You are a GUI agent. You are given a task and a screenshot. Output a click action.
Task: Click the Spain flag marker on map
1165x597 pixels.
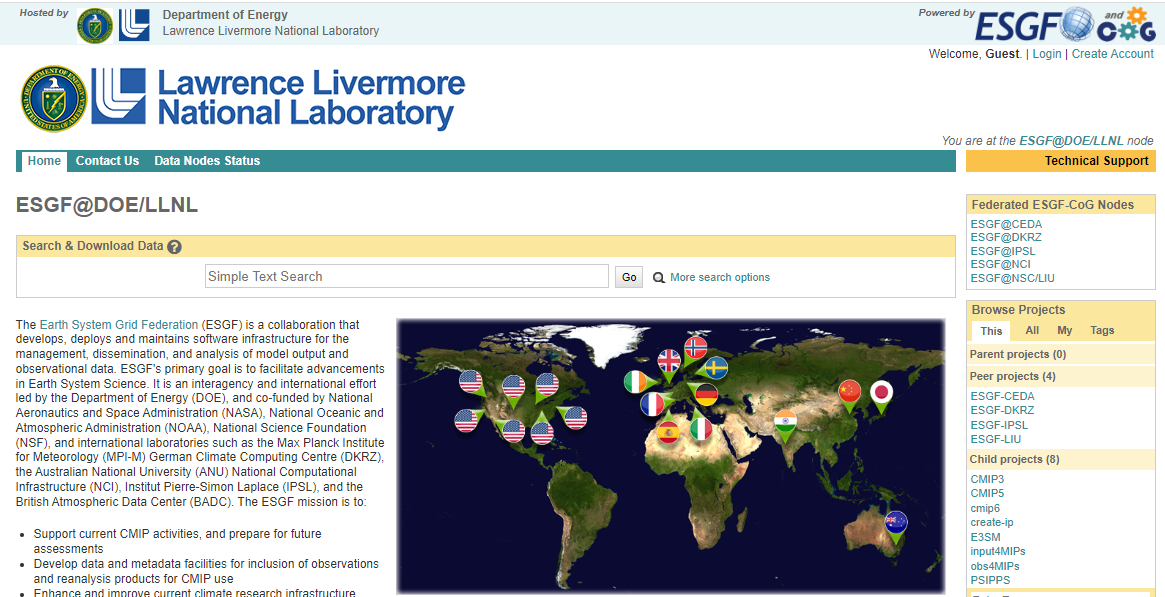click(x=668, y=431)
